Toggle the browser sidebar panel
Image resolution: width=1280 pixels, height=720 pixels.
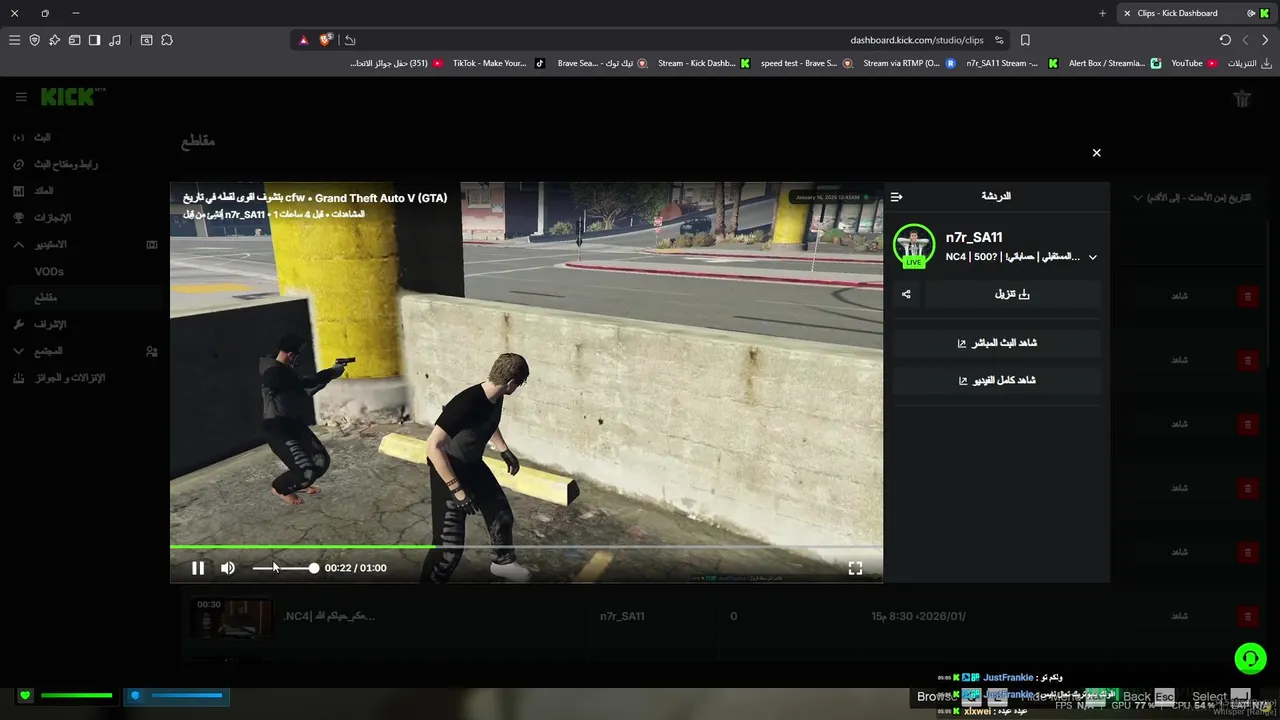(94, 40)
